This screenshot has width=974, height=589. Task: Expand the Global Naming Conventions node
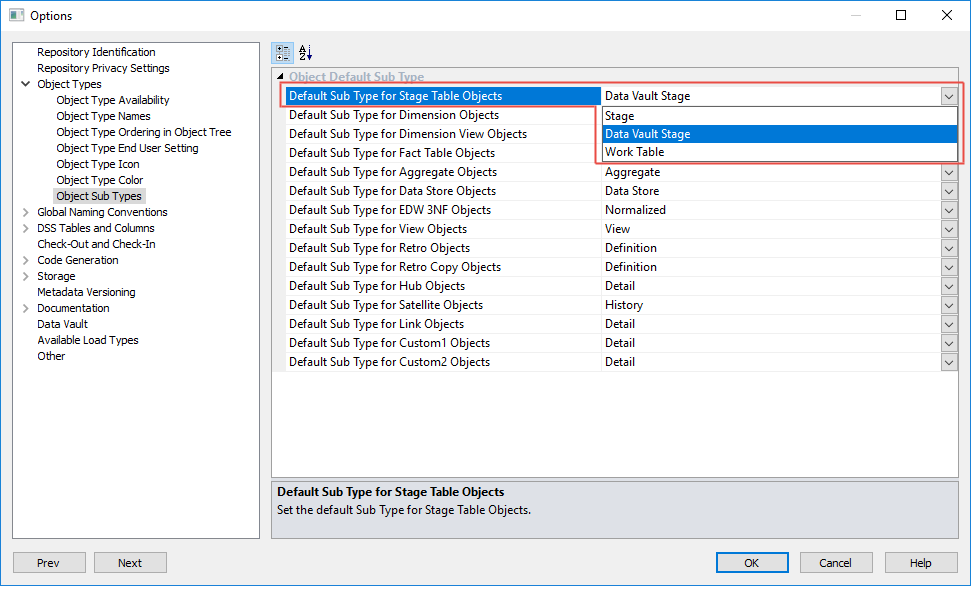(25, 212)
